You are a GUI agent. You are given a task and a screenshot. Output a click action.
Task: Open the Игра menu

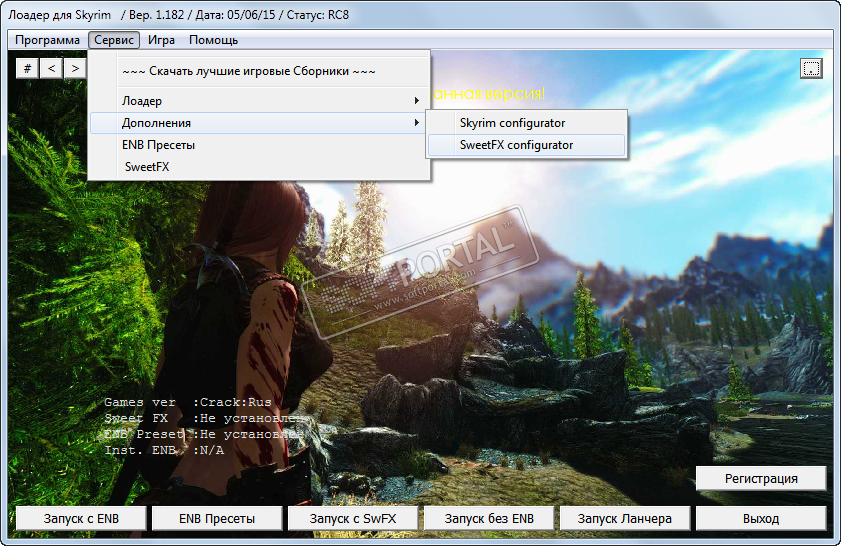tap(161, 40)
